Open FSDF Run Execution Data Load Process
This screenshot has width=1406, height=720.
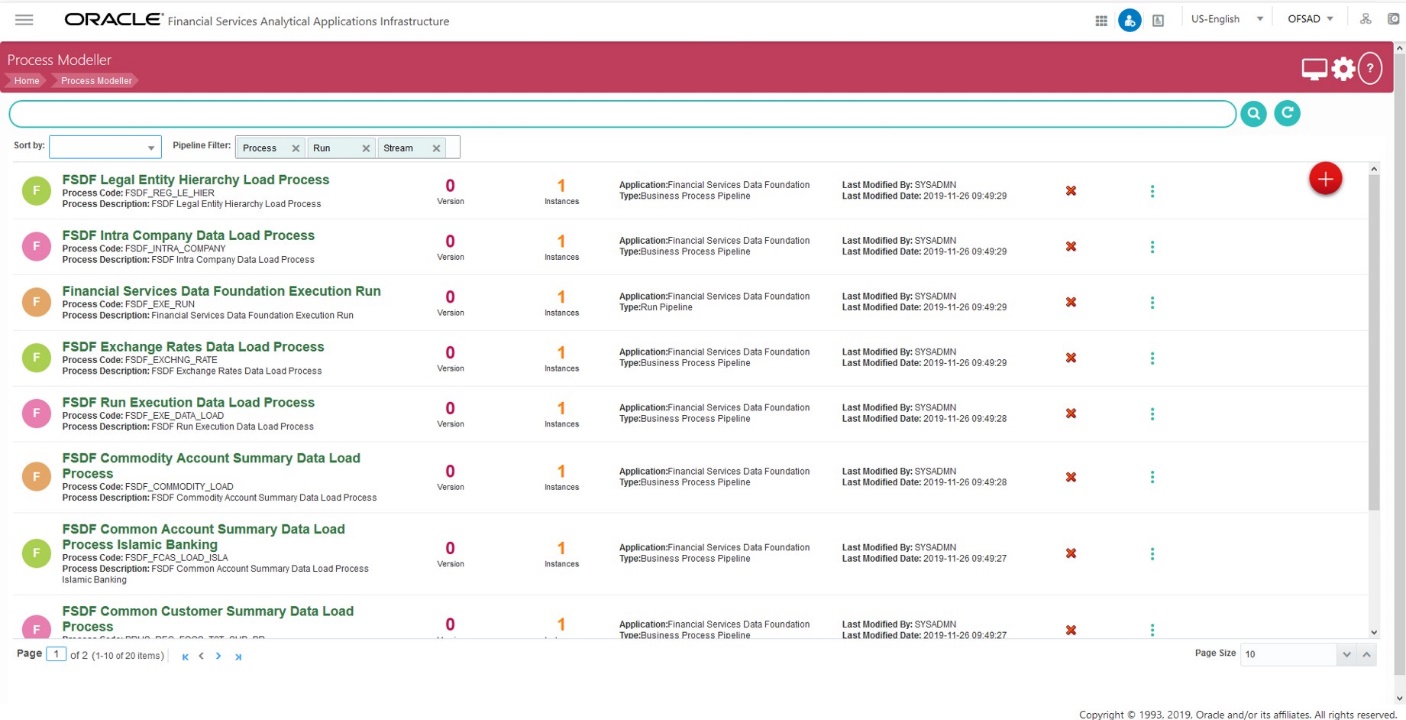click(188, 402)
